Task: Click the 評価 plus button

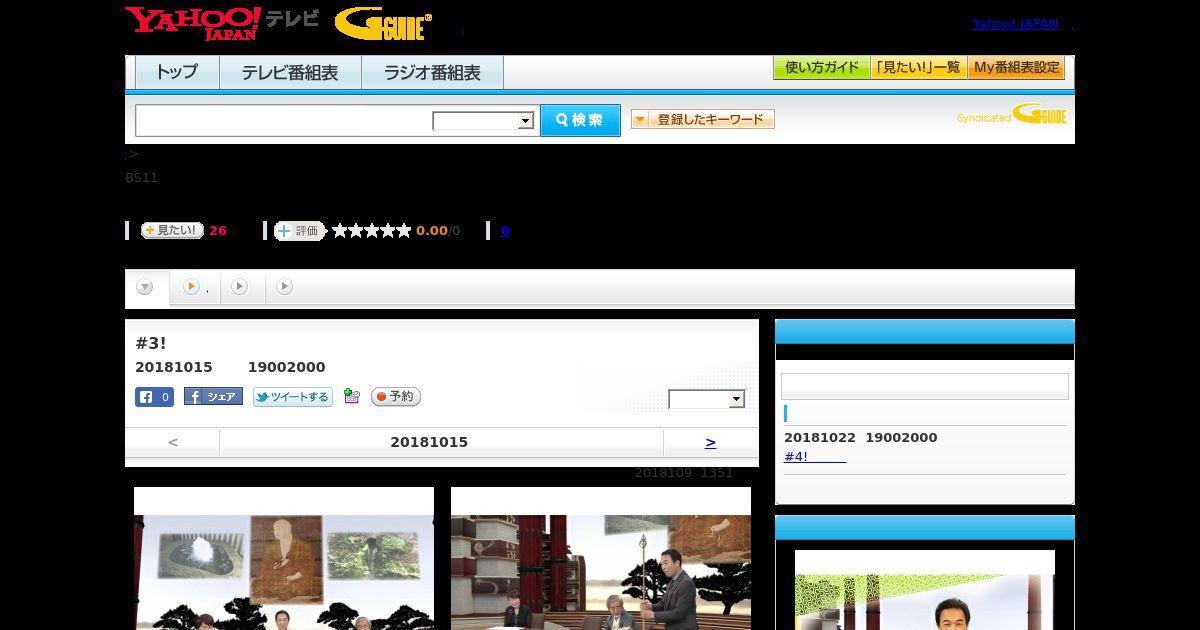Action: [300, 231]
